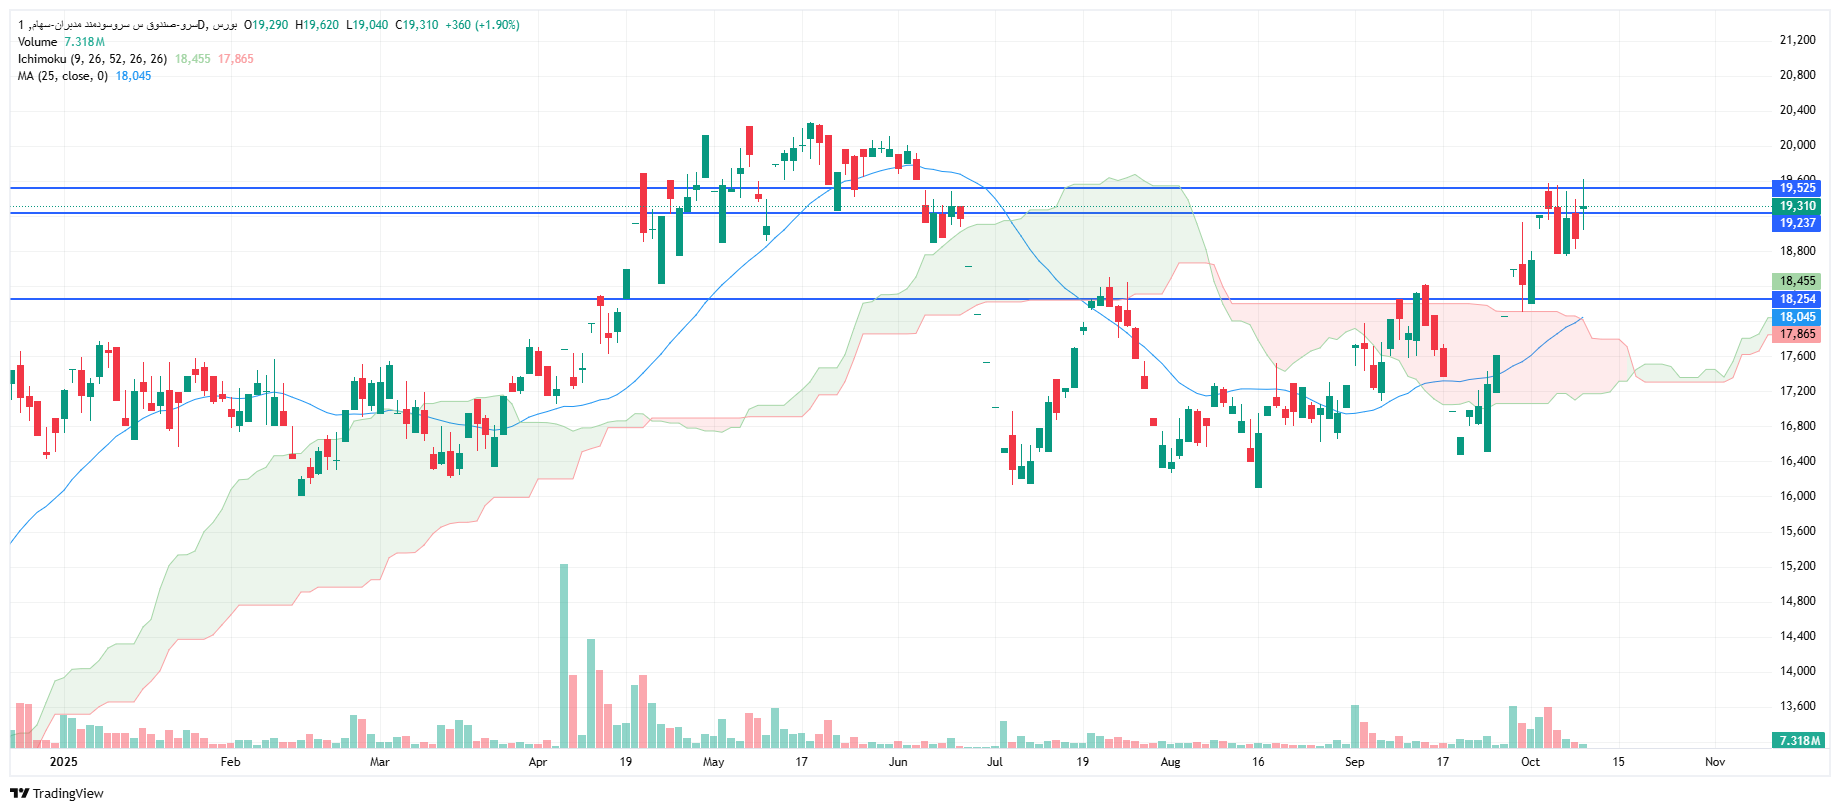
Task: Click the Volume indicator legend label
Action: tap(38, 42)
